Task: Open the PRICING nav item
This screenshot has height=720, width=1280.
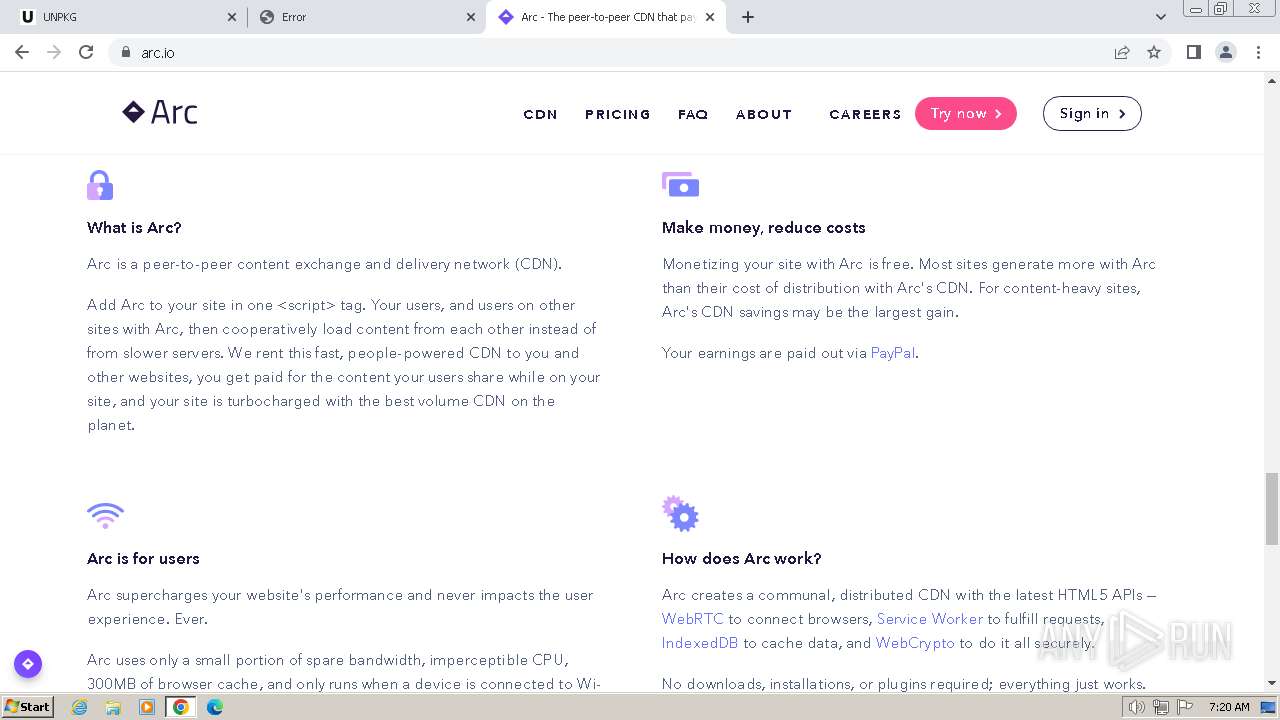Action: pyautogui.click(x=618, y=115)
